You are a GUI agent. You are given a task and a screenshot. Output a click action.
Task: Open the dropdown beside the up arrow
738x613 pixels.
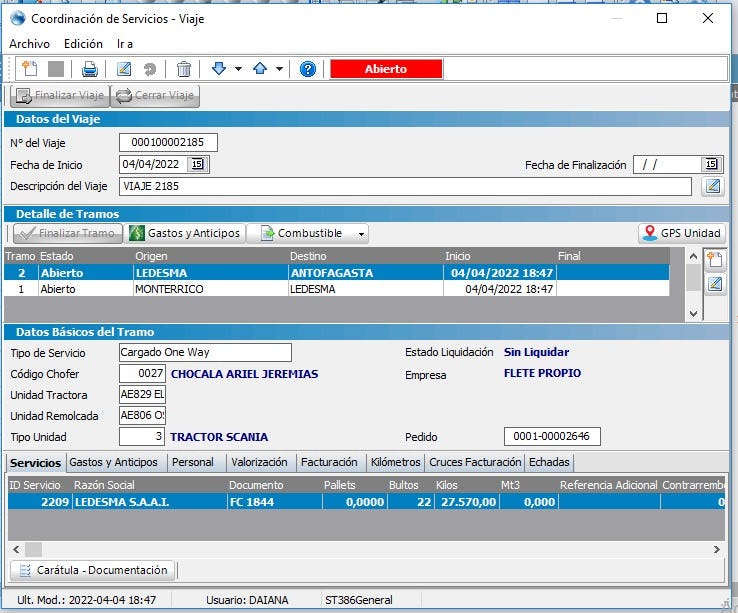point(279,69)
